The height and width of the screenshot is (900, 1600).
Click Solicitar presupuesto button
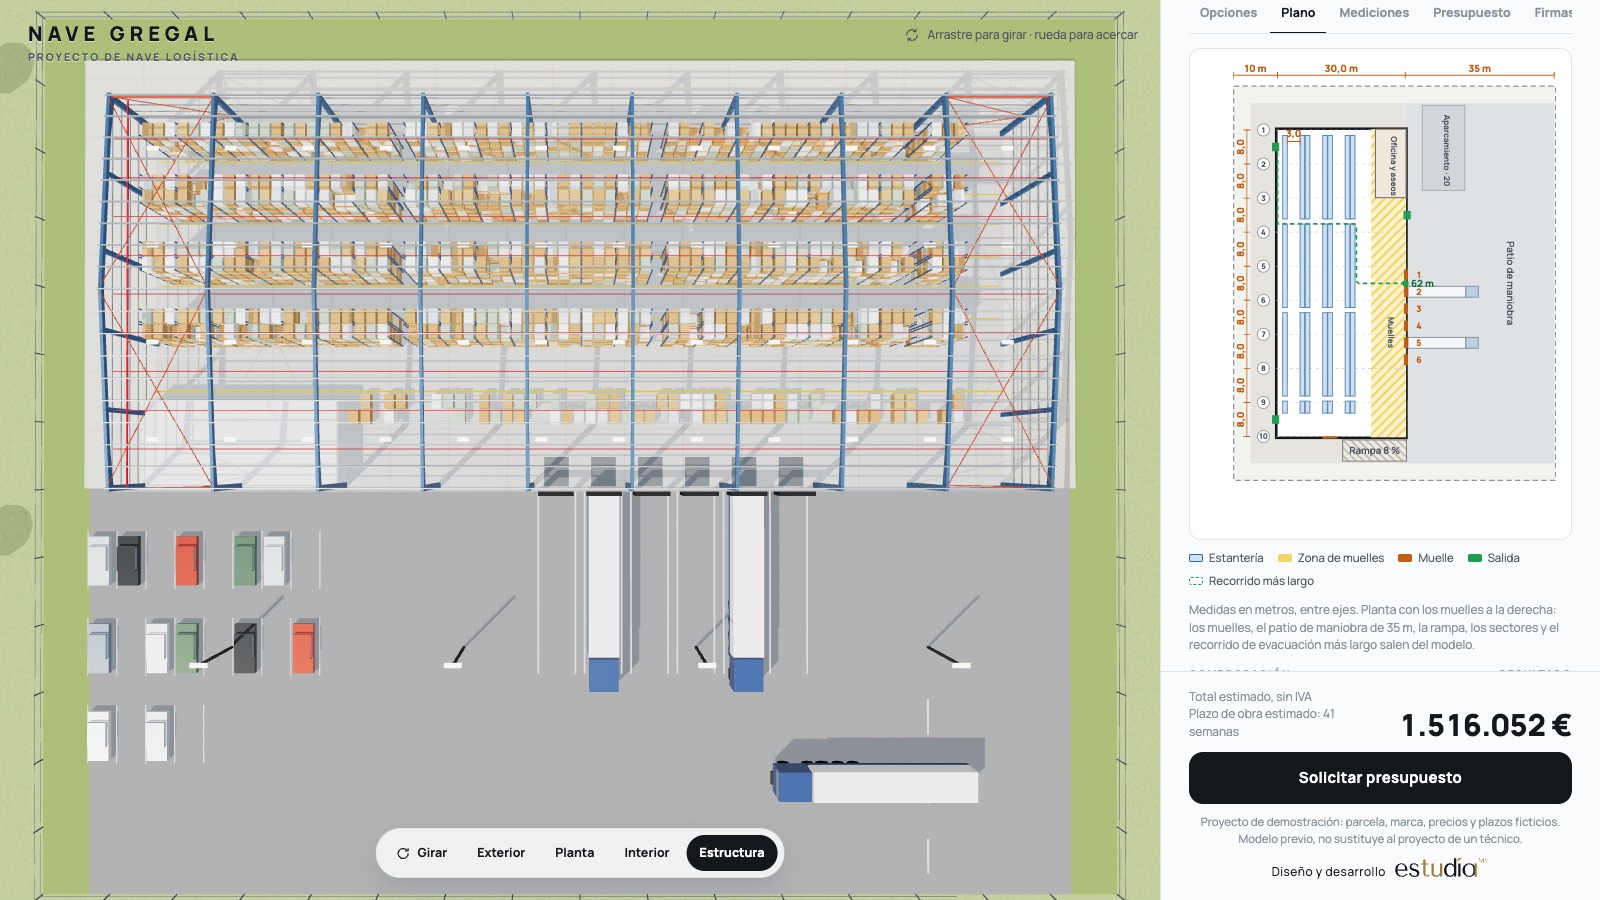click(x=1380, y=778)
